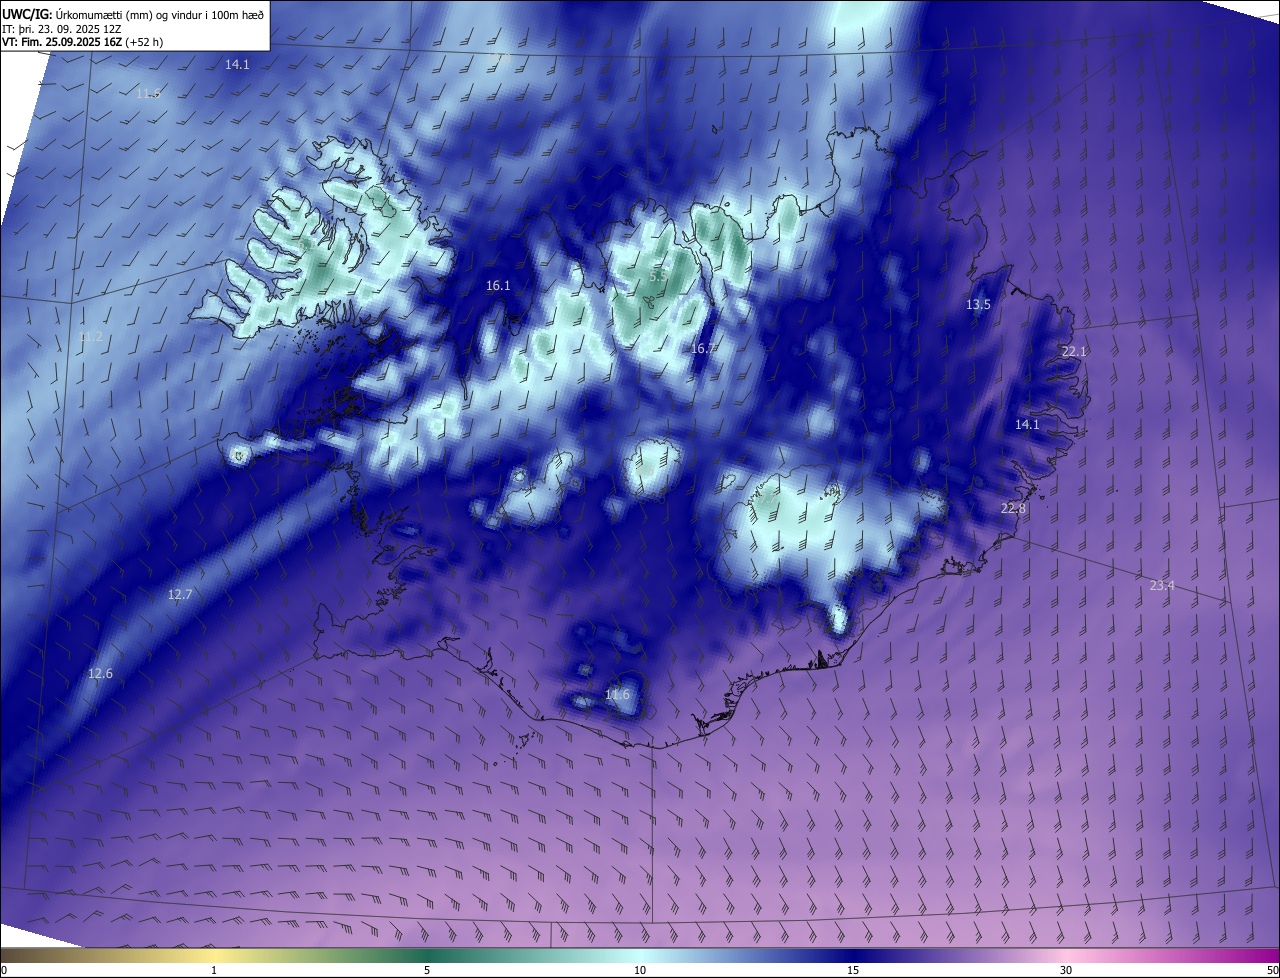Click the 'UWC/IG: Úrkomumætti (mm)' title line
Screen dimensions: 1280x978
133,13
